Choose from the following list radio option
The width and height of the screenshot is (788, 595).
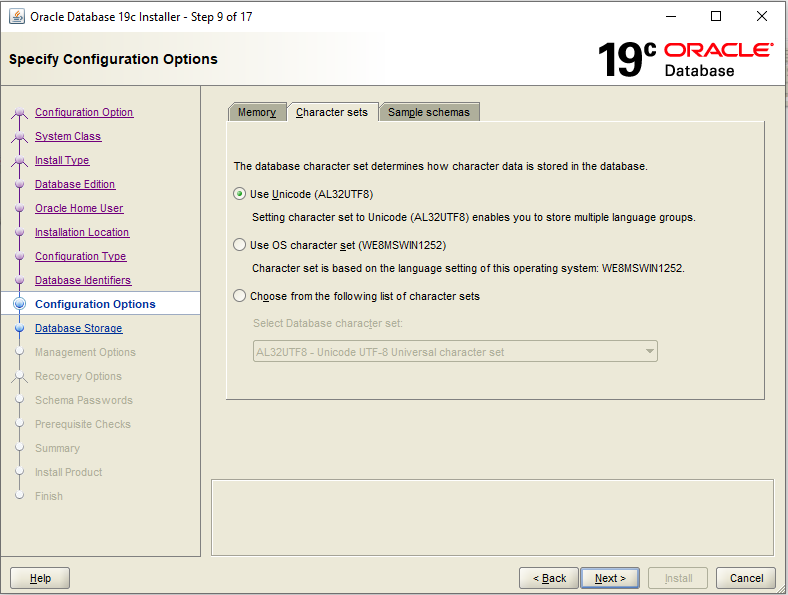point(239,296)
